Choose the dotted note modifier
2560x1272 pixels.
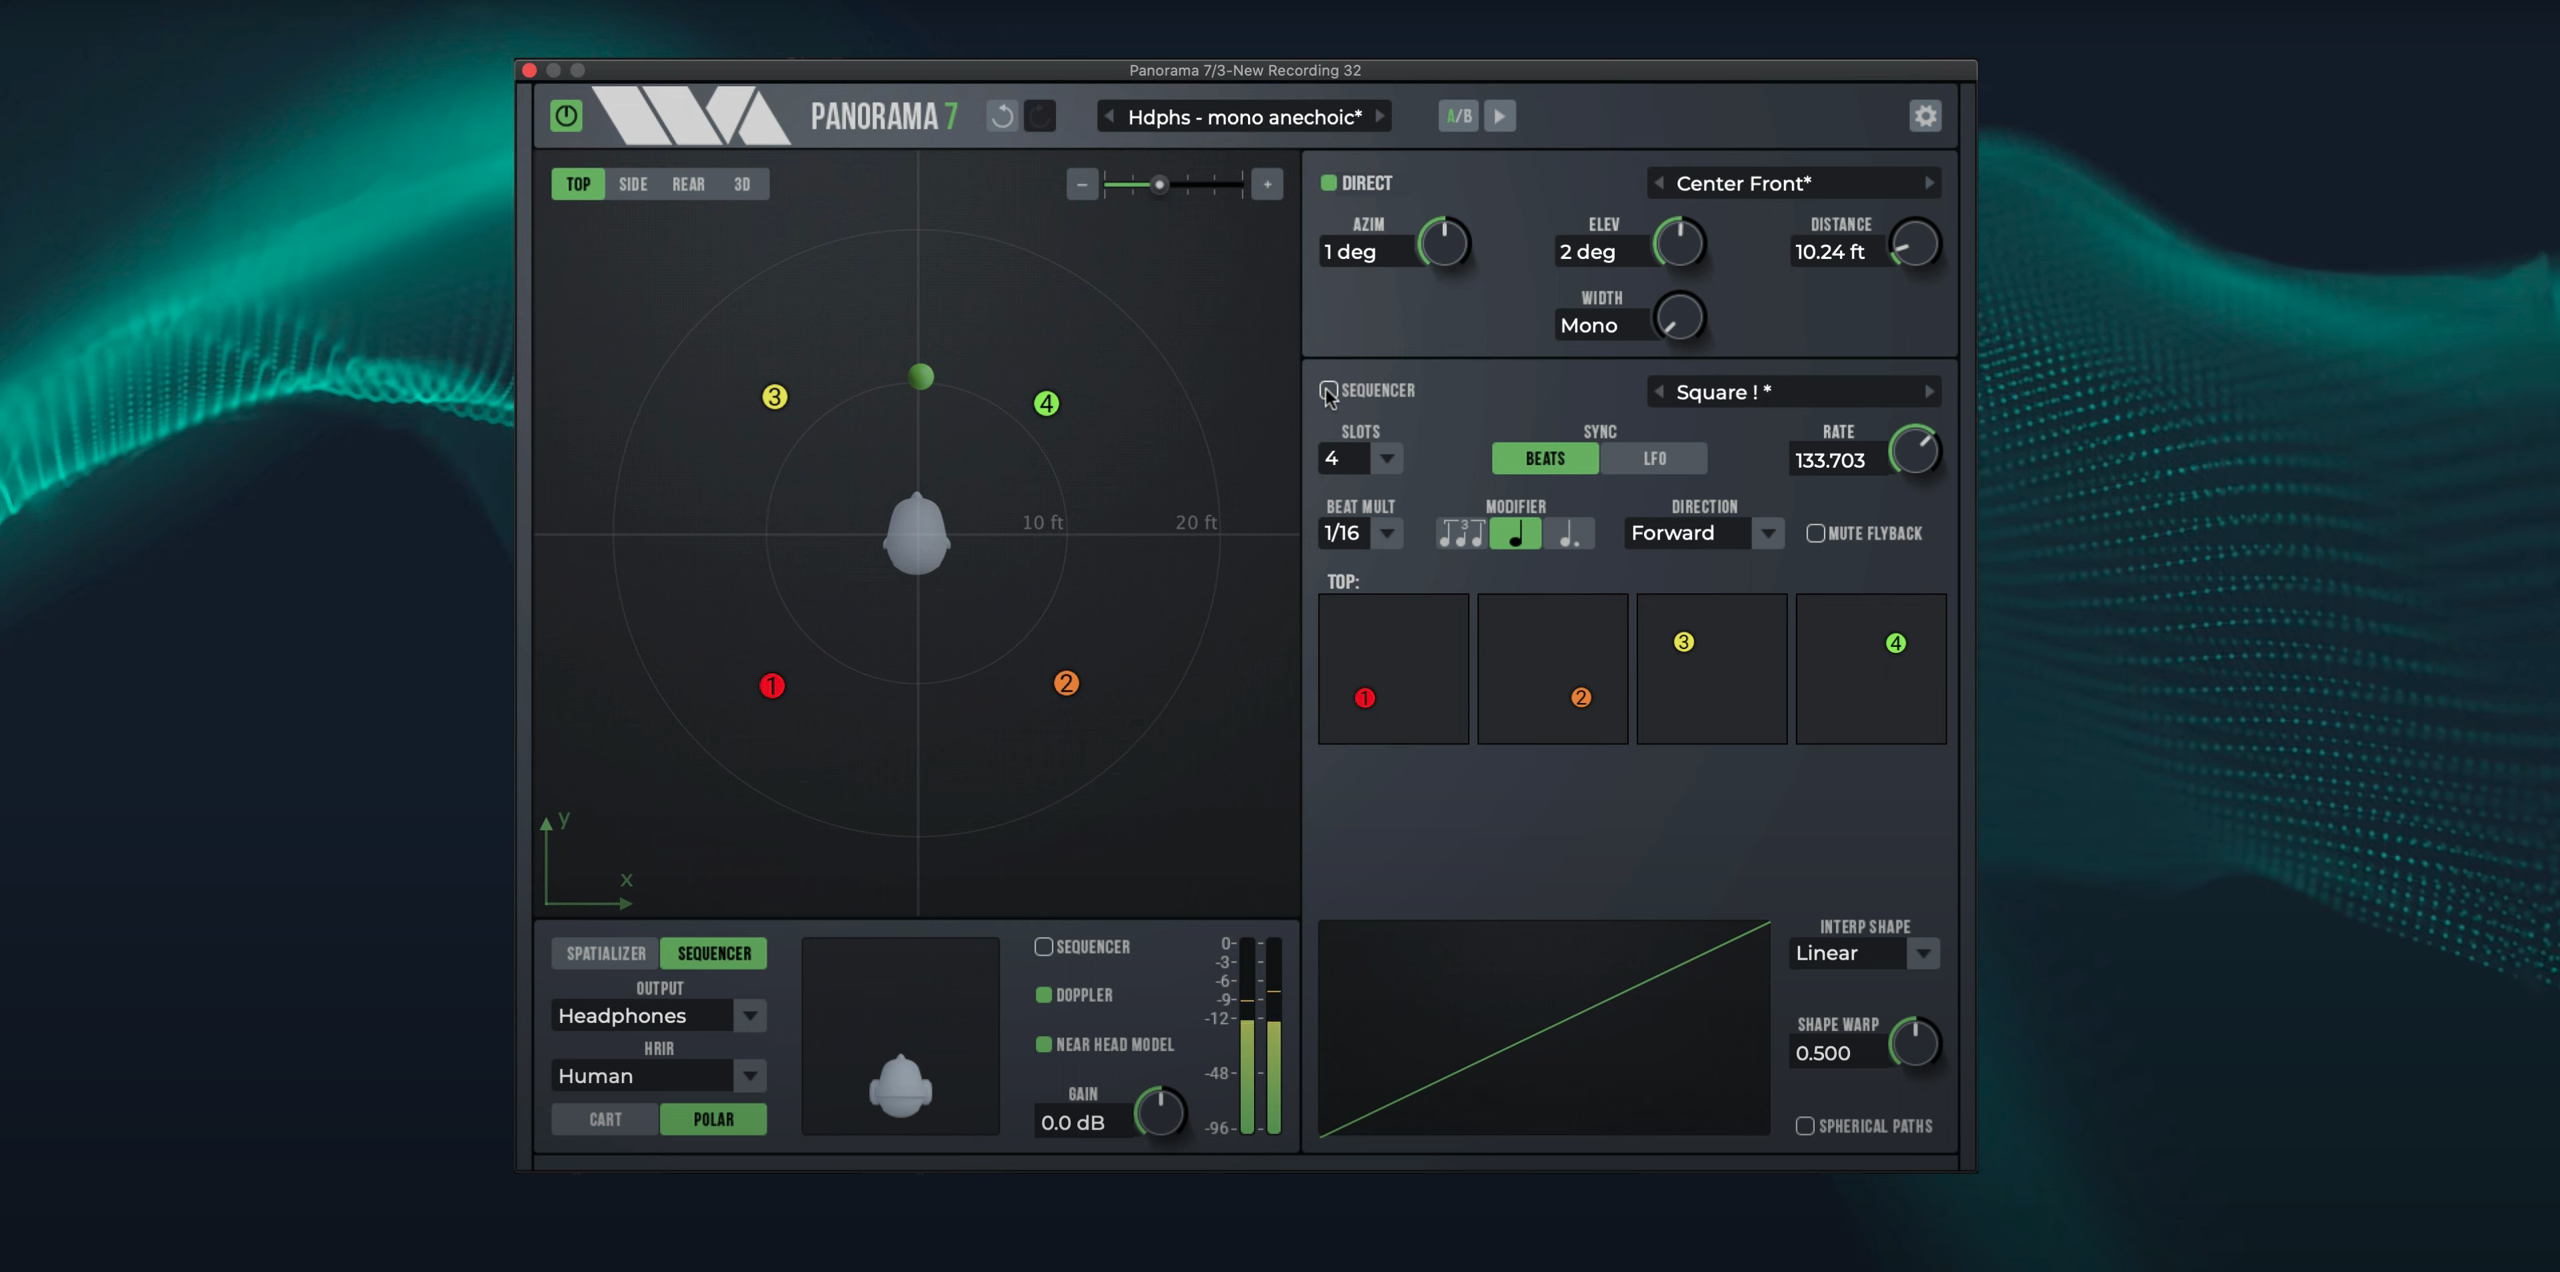[1569, 533]
